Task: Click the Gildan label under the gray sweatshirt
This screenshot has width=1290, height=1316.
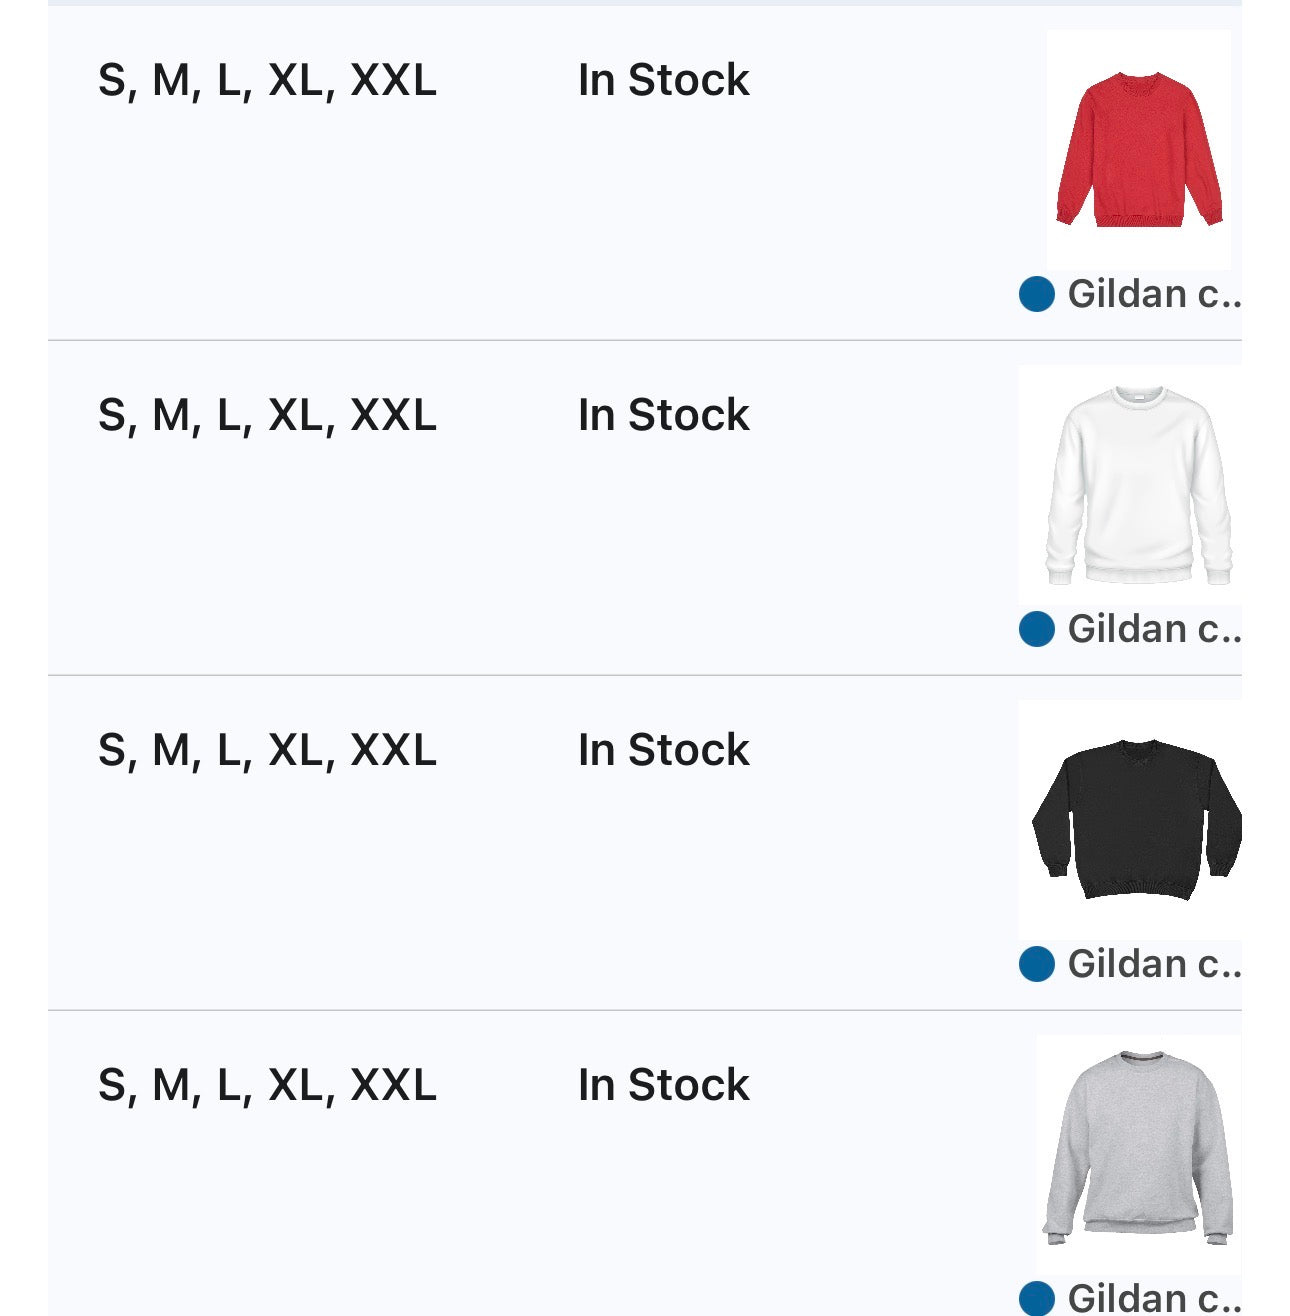Action: [x=1154, y=1298]
